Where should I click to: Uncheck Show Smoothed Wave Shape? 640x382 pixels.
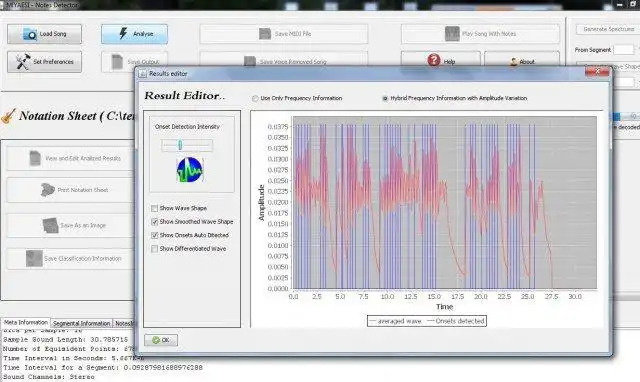coord(154,222)
